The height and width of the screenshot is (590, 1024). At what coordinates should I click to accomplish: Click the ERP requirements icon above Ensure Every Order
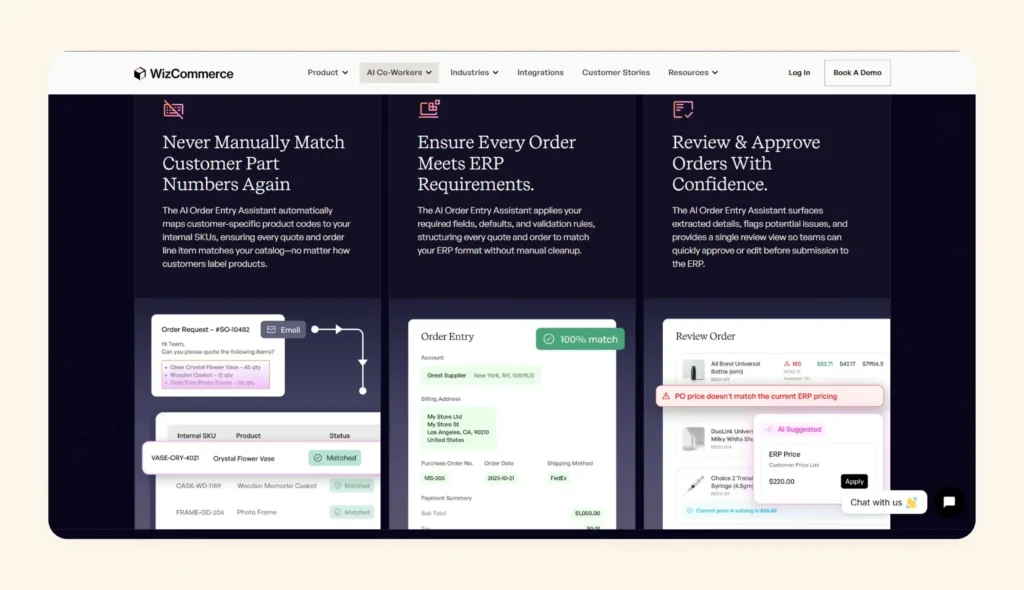[429, 109]
